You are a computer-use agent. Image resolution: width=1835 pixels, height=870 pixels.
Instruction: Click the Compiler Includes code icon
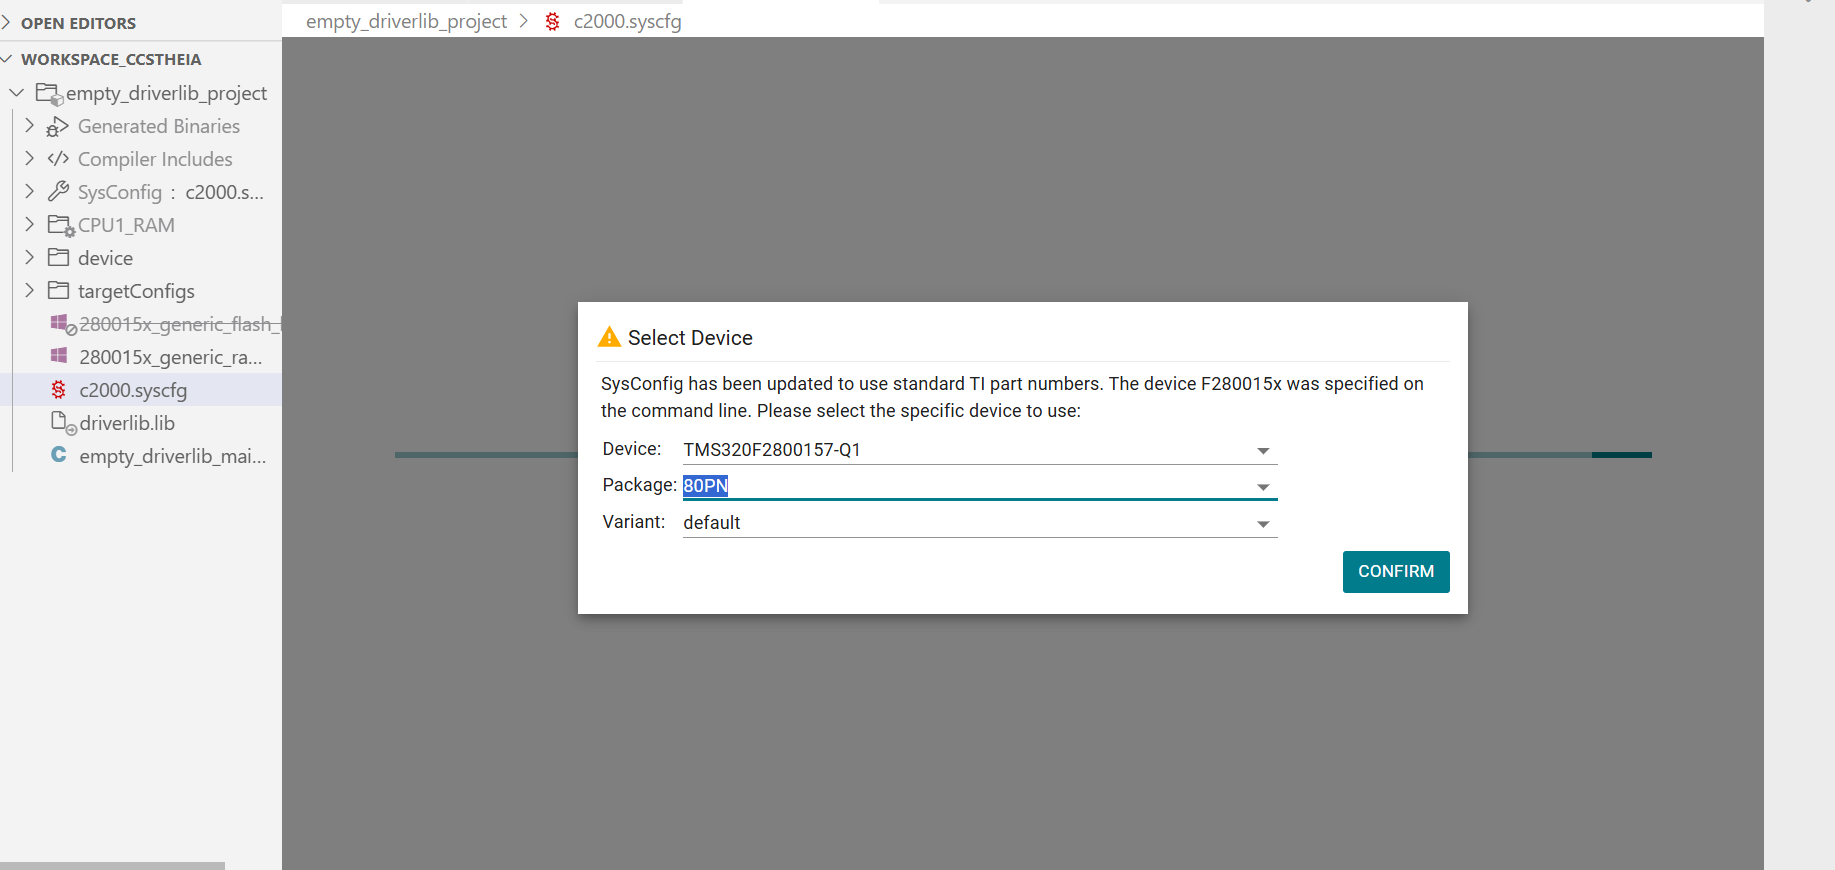[x=58, y=159]
